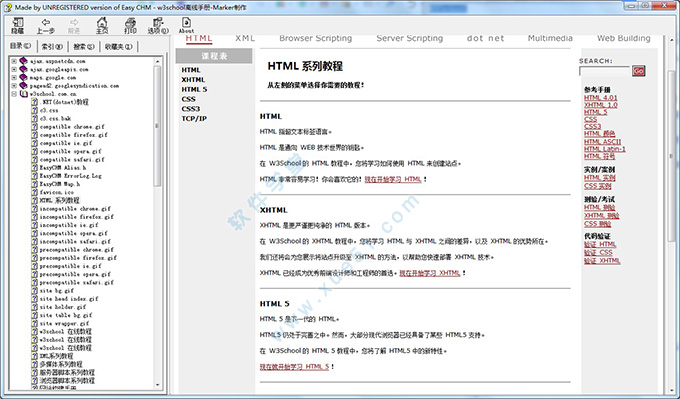Screen dimensions: 680x399
Task: Select 'XML系列教程' tree item
Action: coord(56,356)
